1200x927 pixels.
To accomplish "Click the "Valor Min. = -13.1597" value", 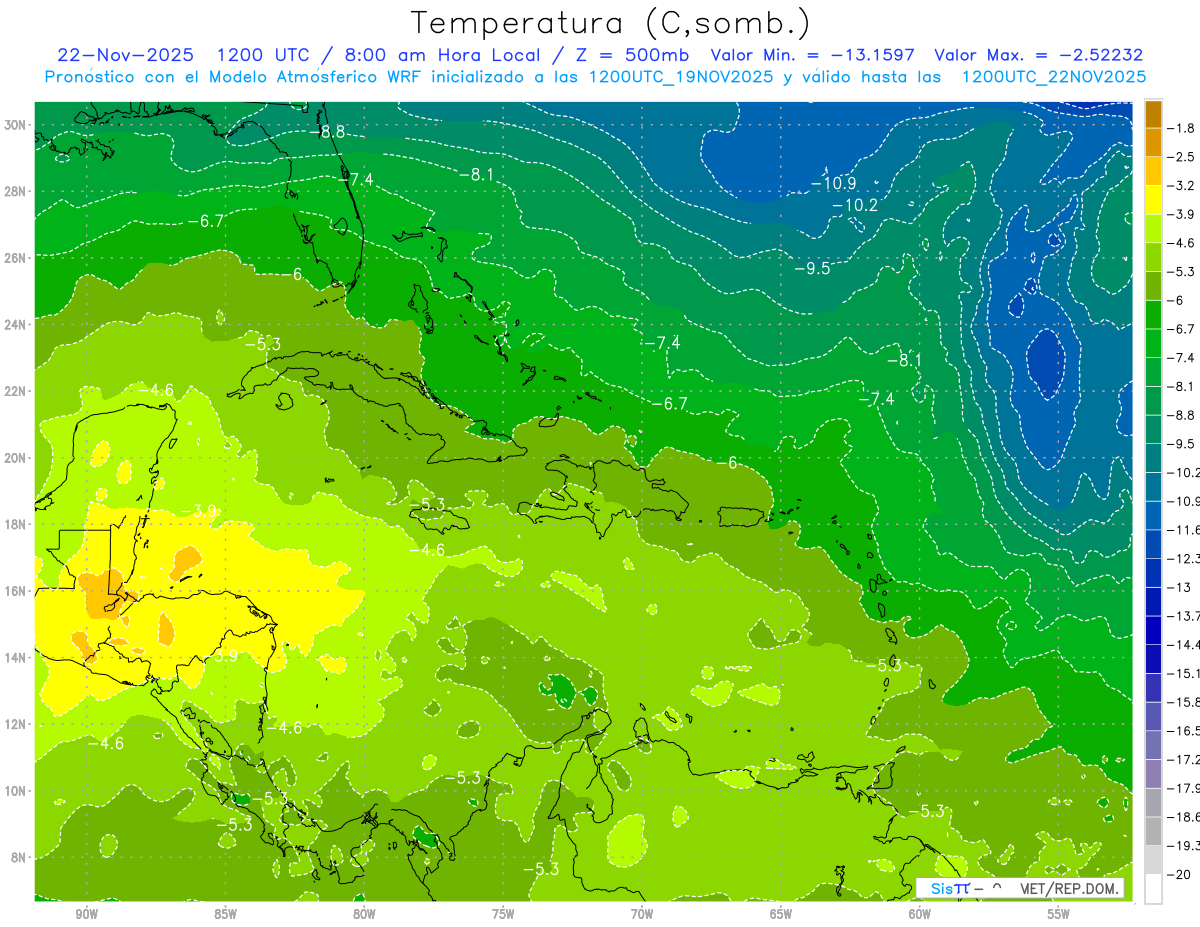I will pos(812,55).
